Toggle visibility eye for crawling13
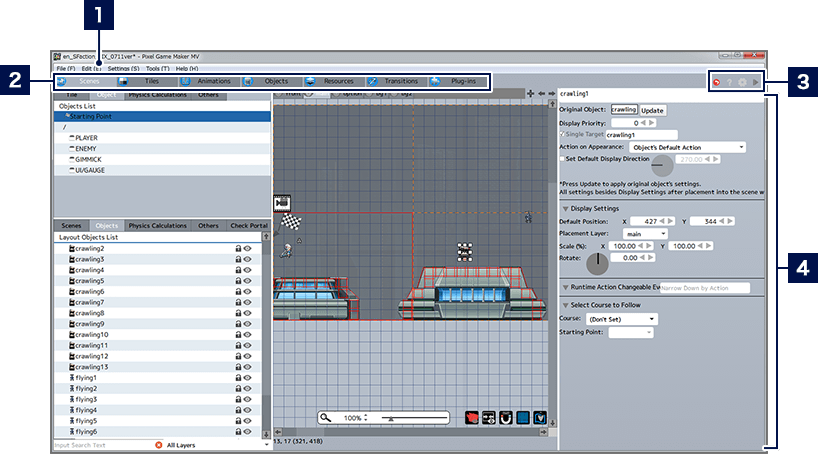818x454 pixels. (247, 367)
